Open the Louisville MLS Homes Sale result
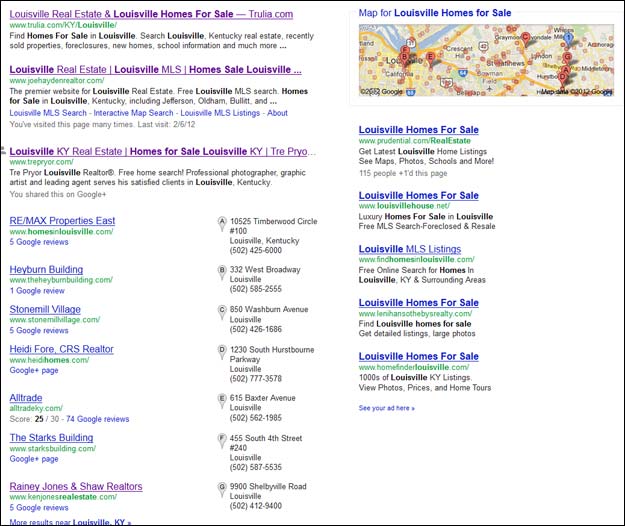 155,70
